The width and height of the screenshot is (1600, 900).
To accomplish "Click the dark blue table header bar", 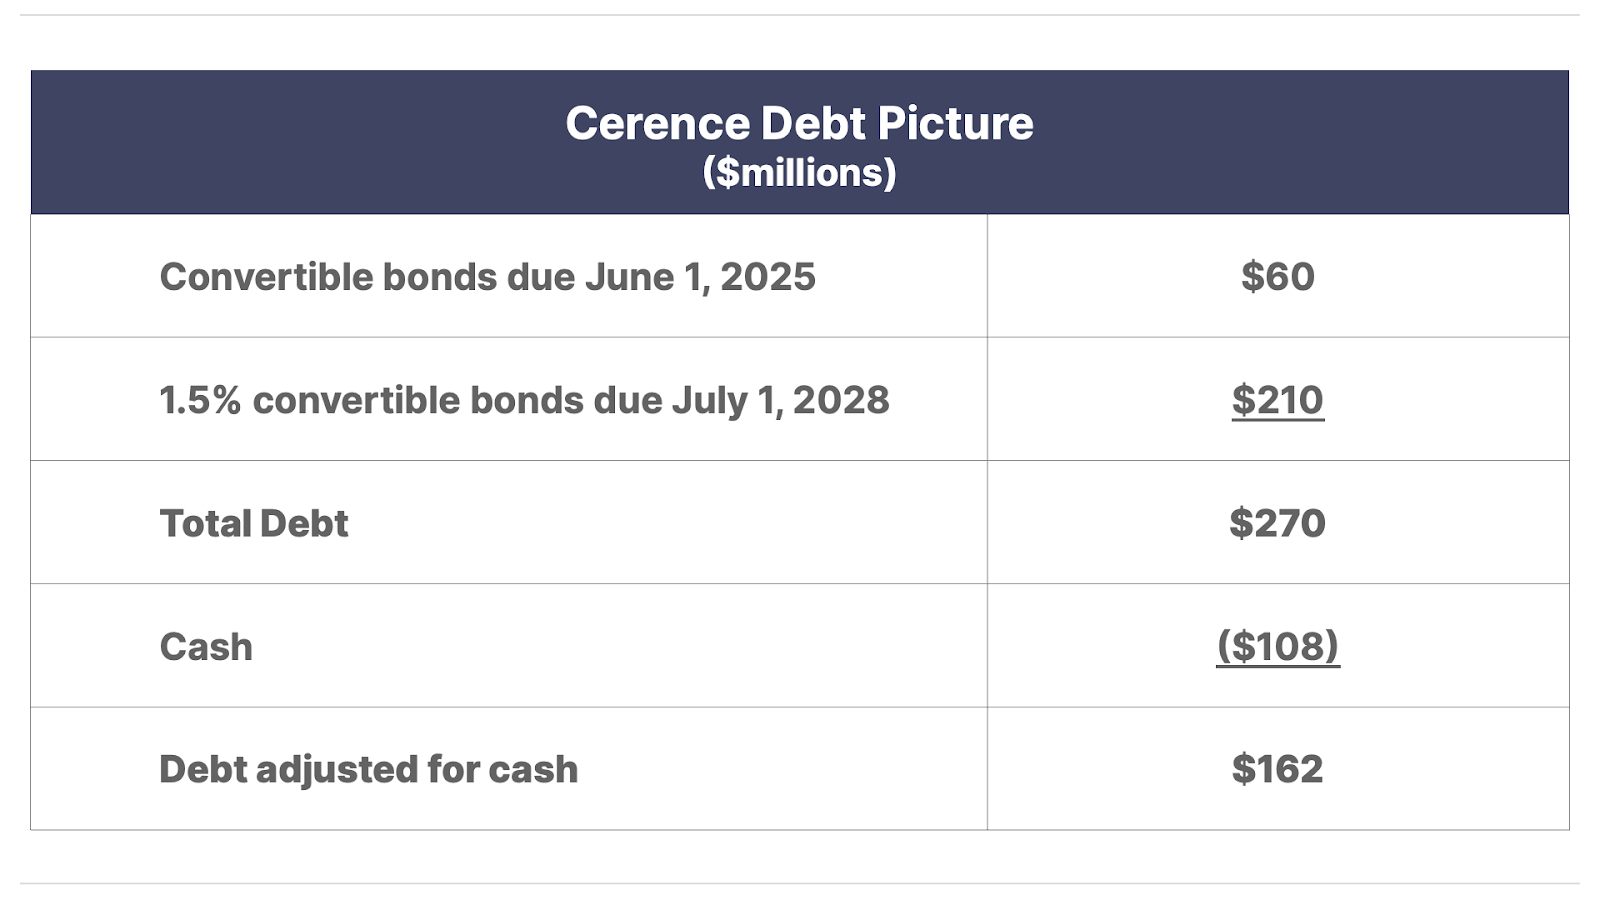I will [799, 142].
